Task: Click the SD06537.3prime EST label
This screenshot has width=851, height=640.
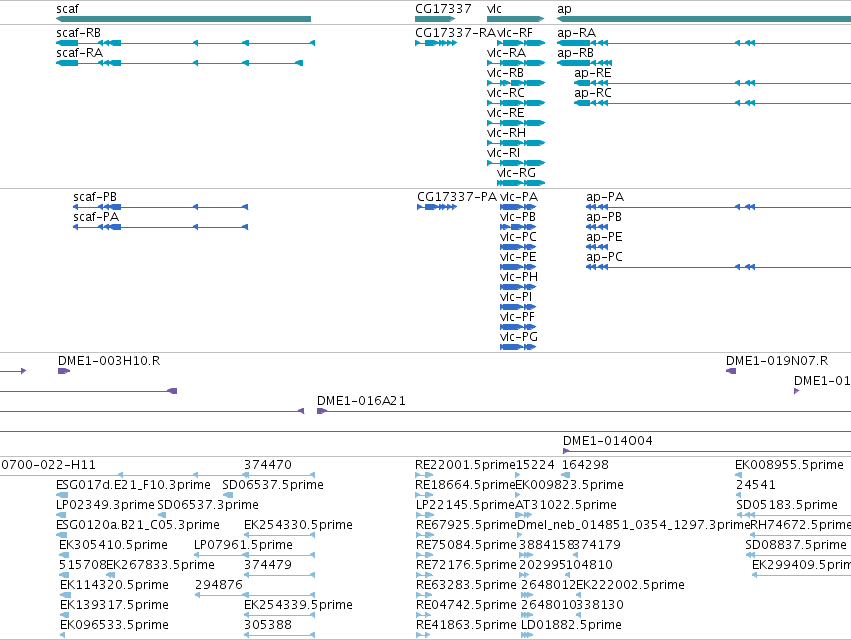Action: 208,505
